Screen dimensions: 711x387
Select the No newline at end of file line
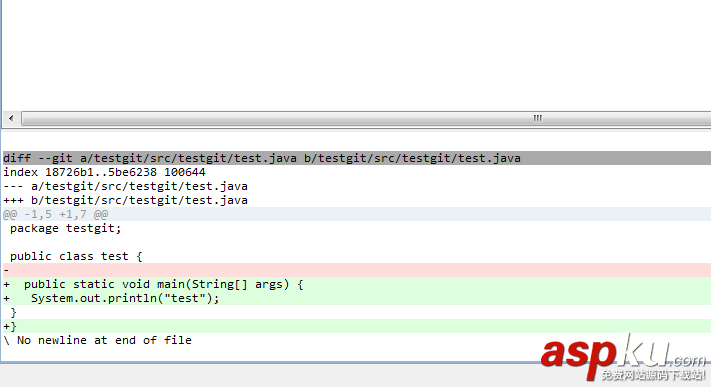point(97,340)
